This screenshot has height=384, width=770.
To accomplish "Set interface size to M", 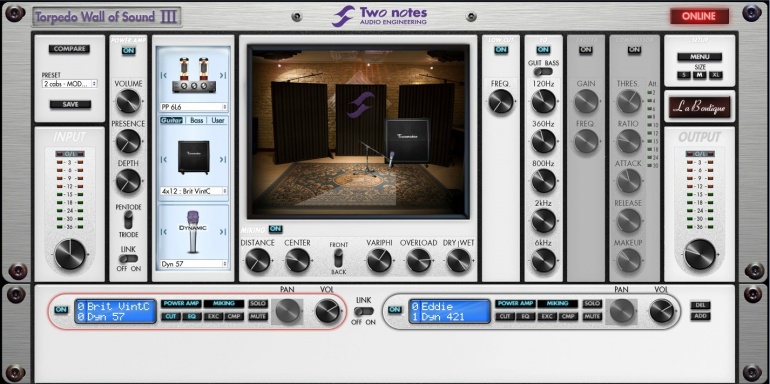I will [699, 75].
